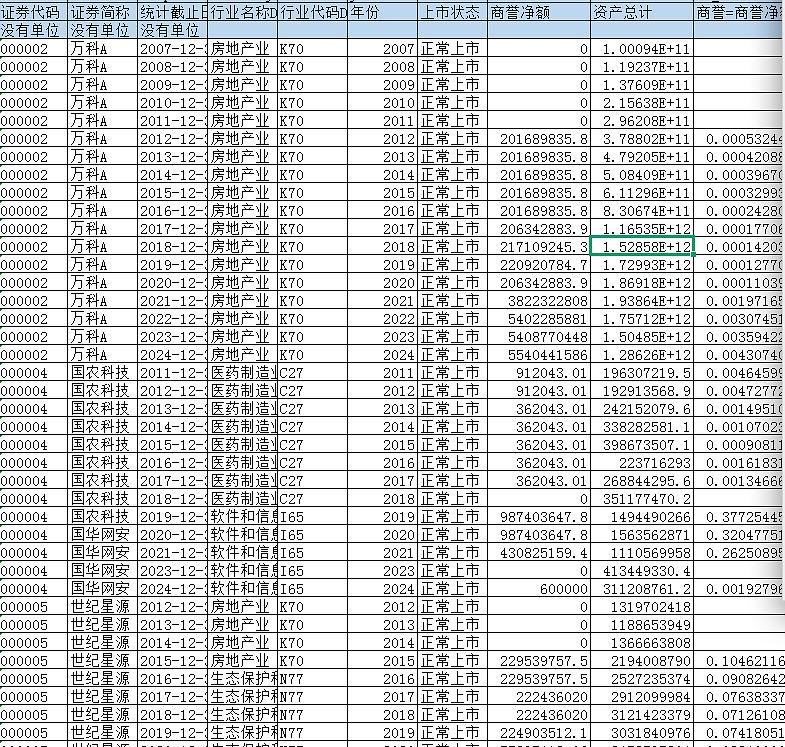
Task: Select the first 没有单位 cell under 证券代码
Action: (x=34, y=30)
